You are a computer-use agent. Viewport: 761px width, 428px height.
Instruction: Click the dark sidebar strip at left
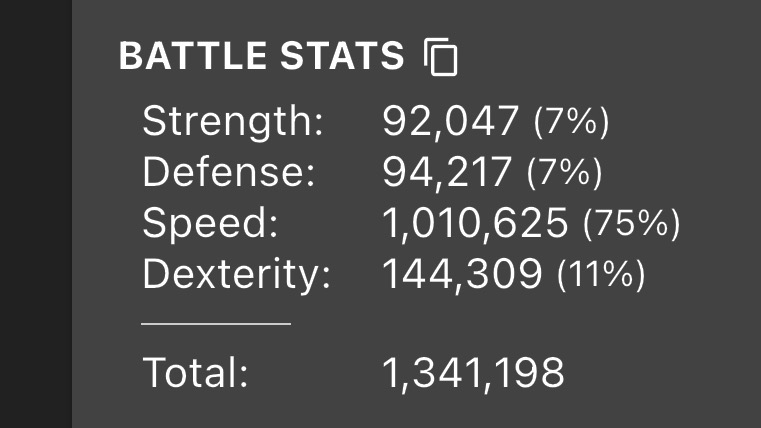(36, 214)
